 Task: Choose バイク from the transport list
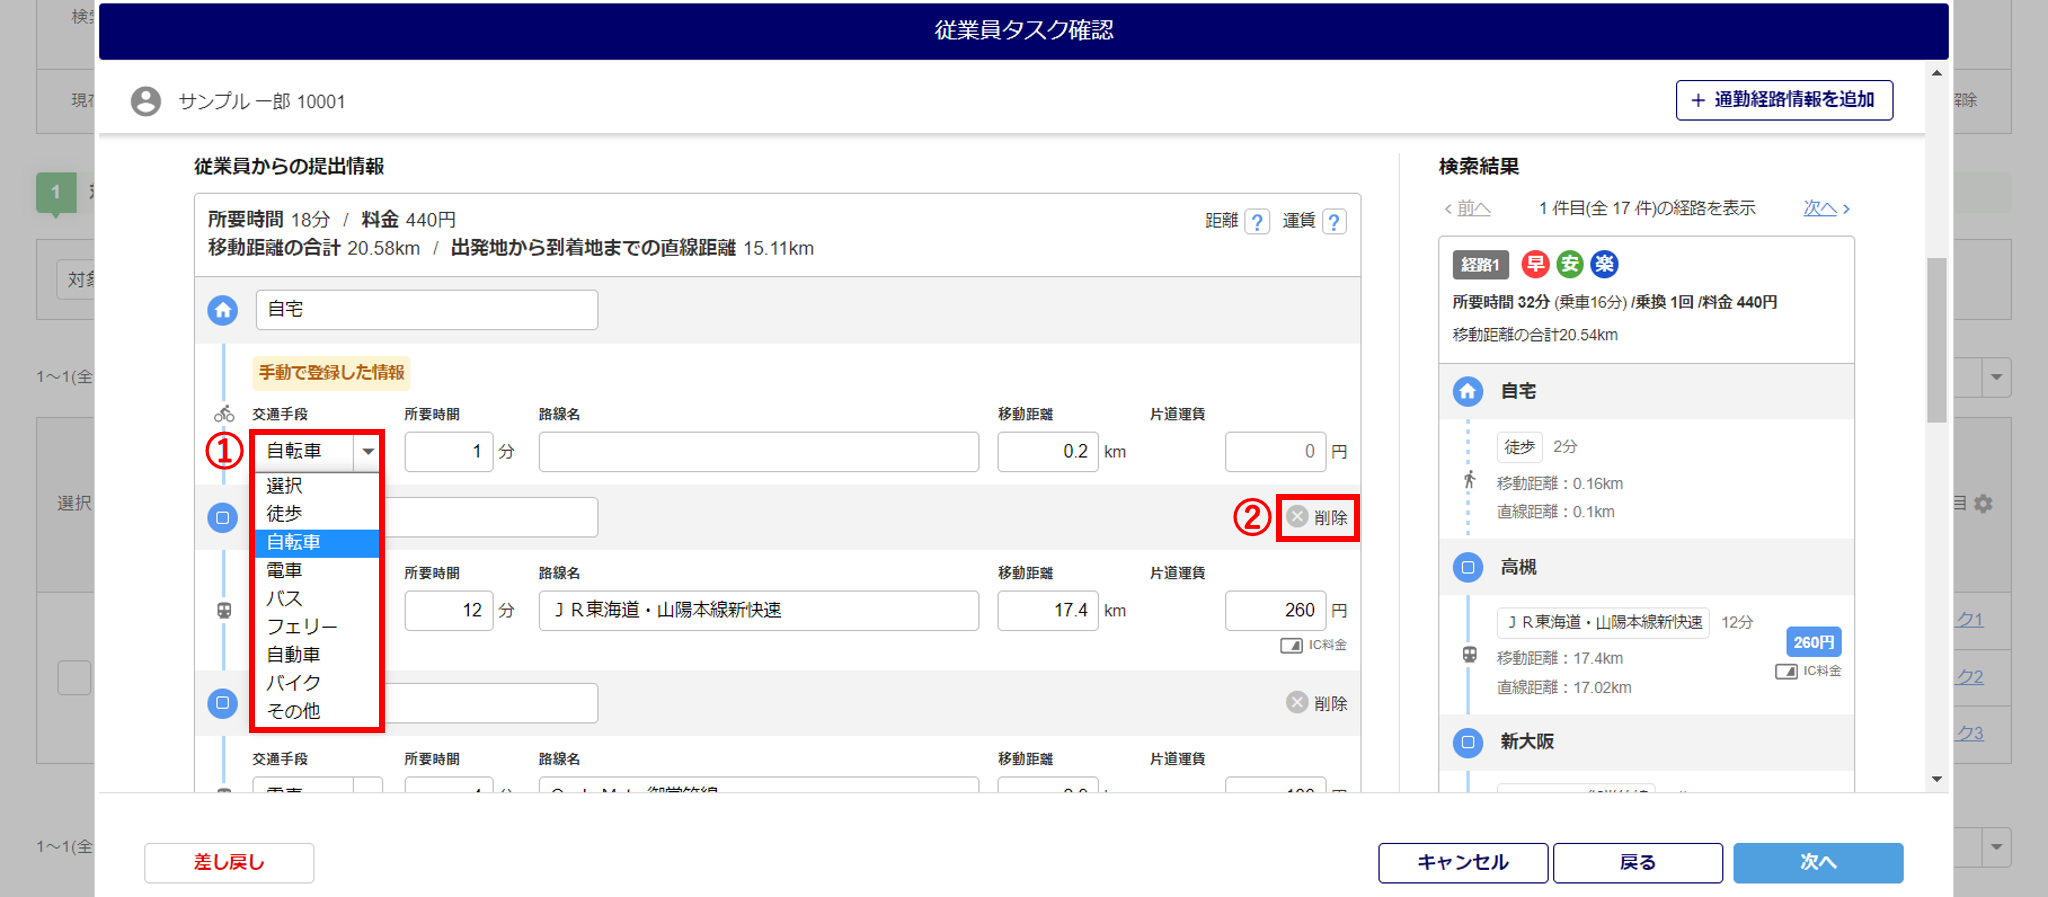coord(317,683)
